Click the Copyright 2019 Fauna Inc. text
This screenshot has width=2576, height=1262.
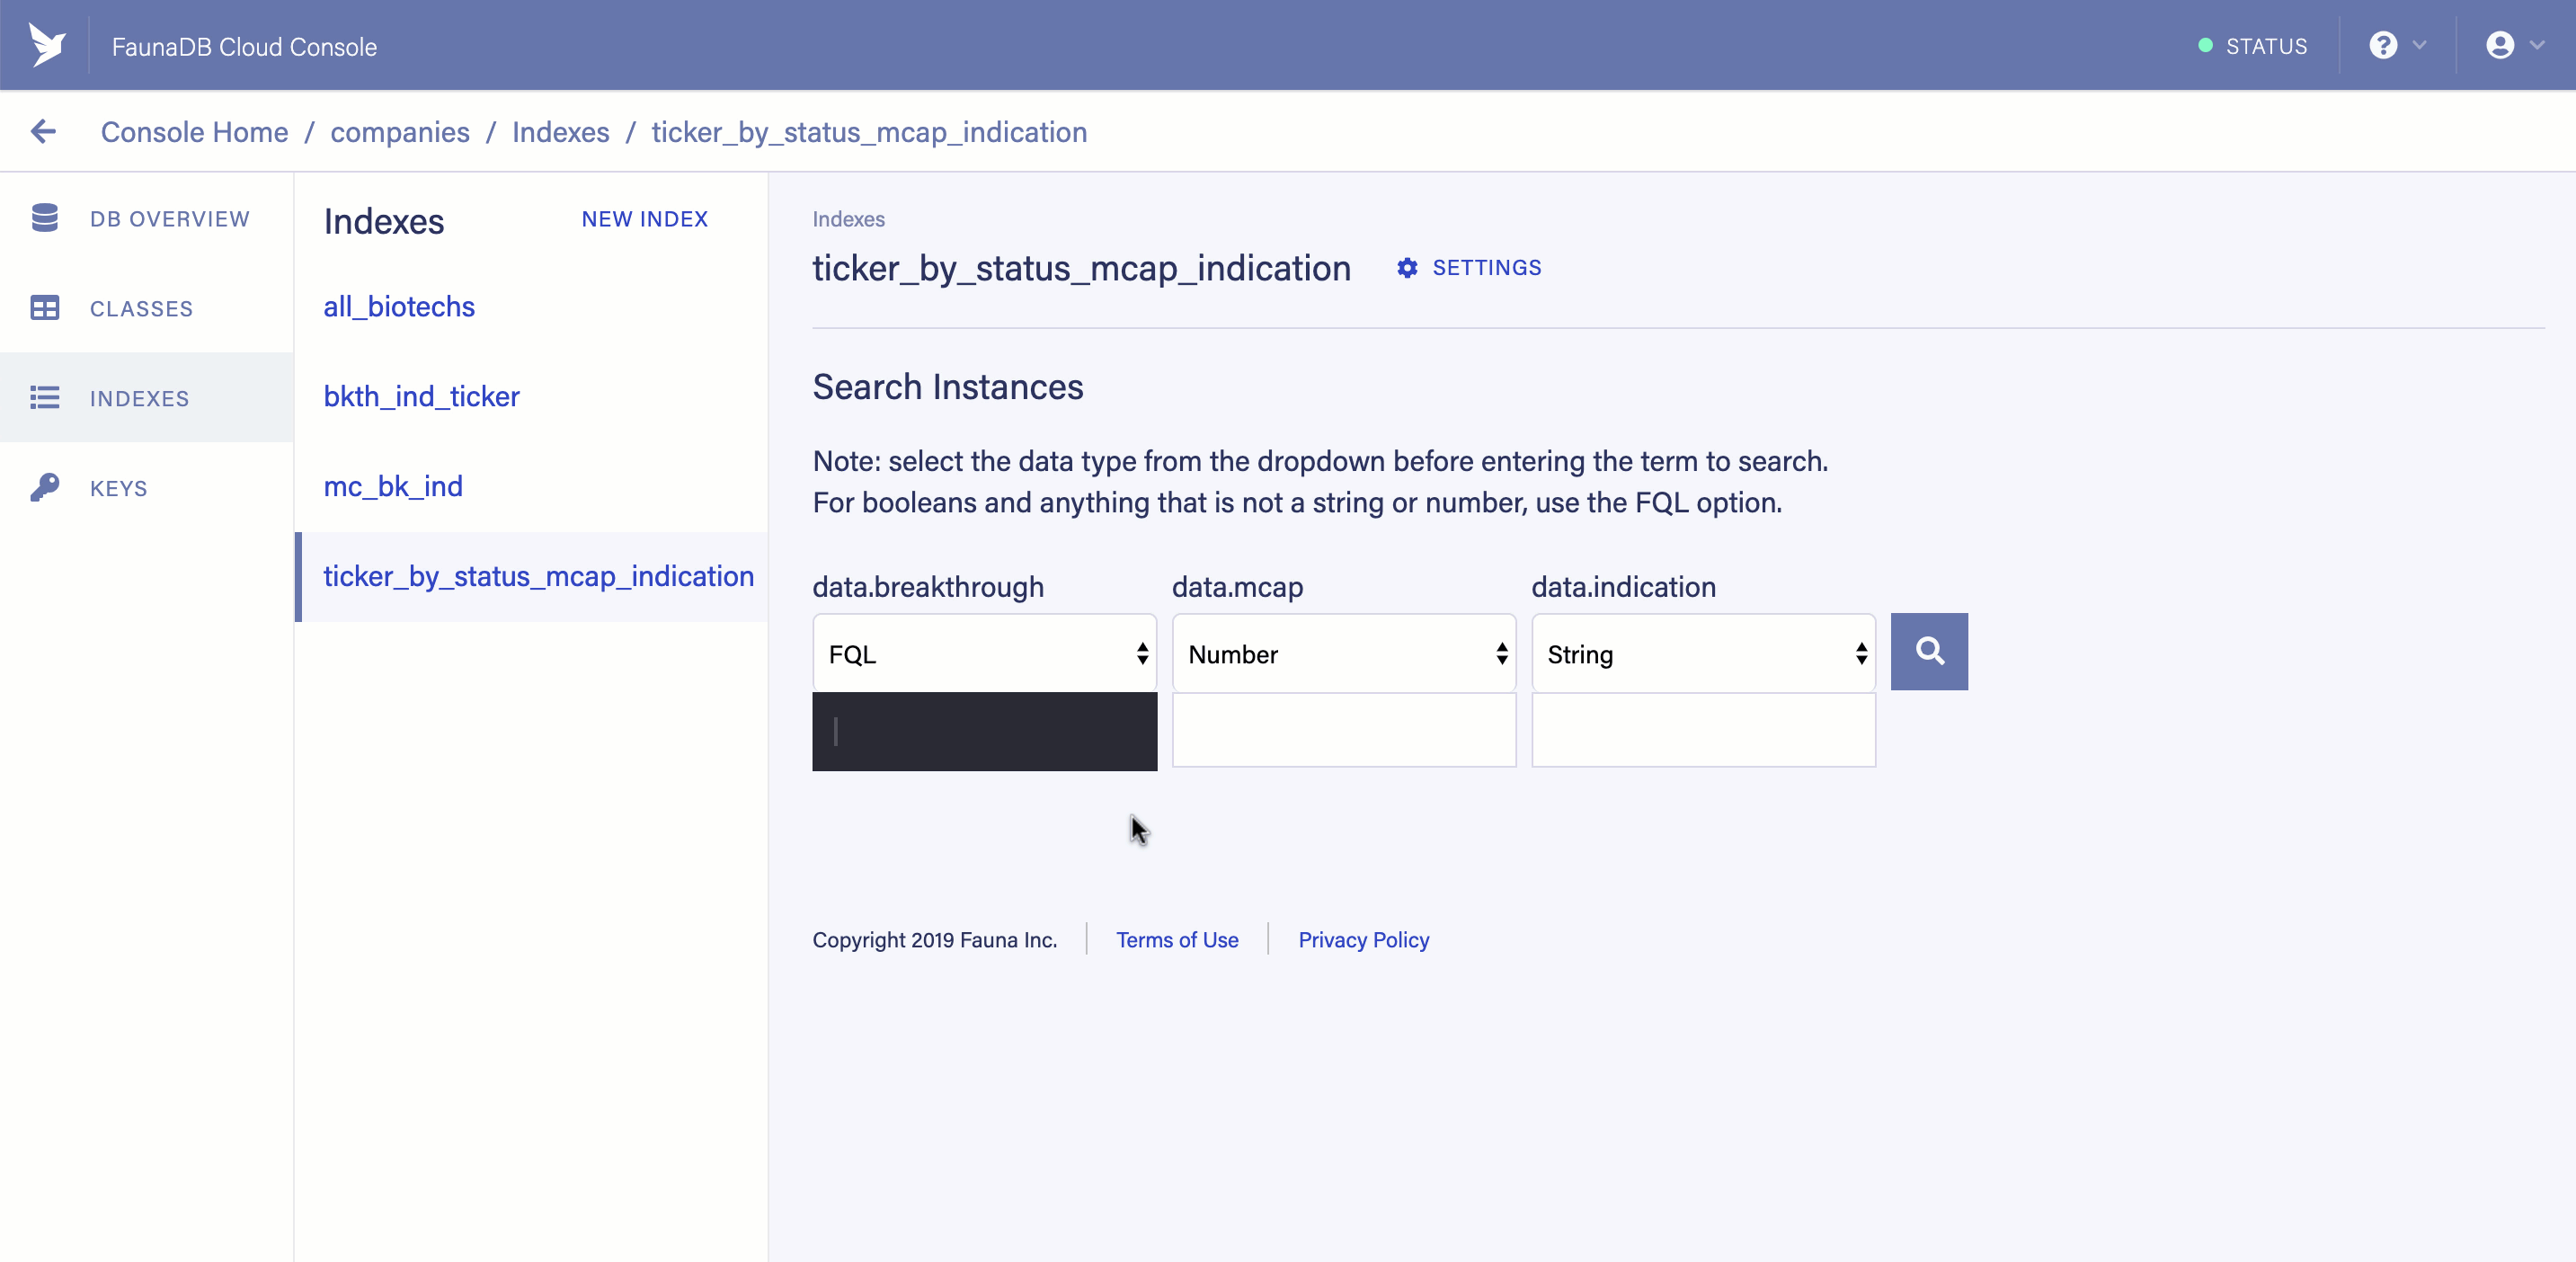point(934,940)
